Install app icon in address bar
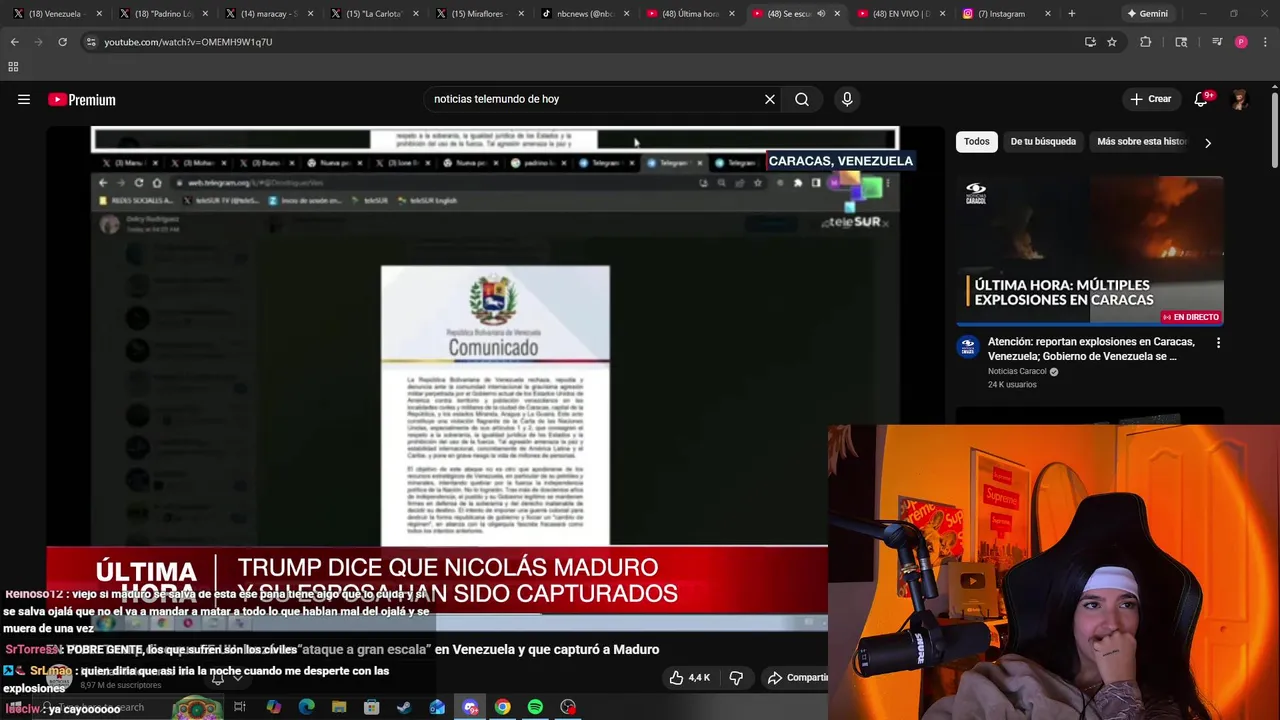This screenshot has width=1280, height=720. [1090, 42]
